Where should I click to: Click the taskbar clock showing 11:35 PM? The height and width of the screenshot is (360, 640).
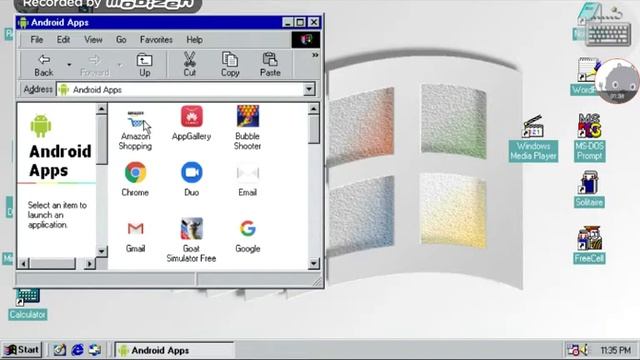coord(616,350)
